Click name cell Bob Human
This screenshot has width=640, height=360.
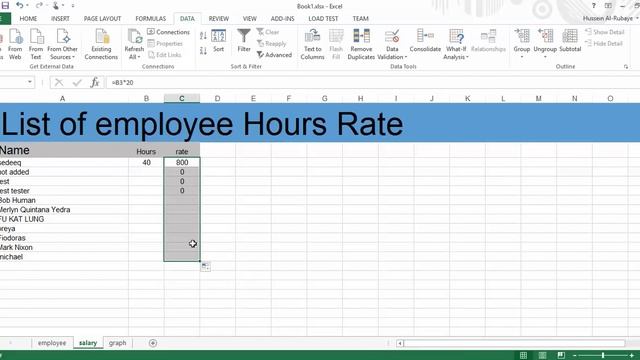point(64,200)
